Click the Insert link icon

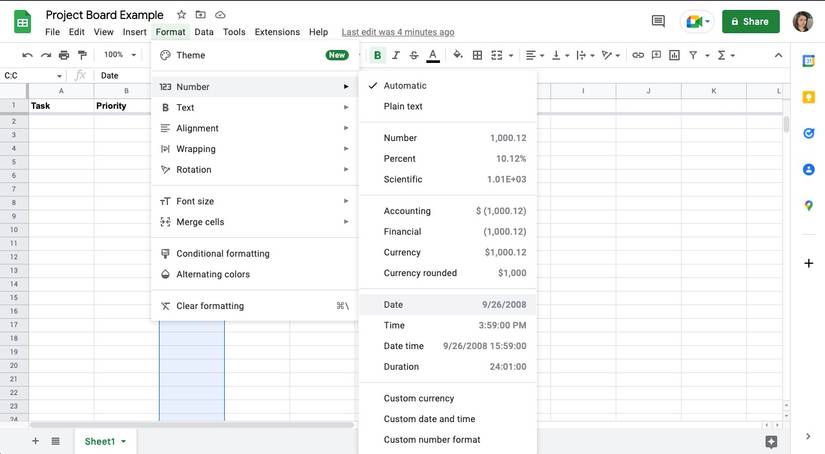tap(638, 55)
